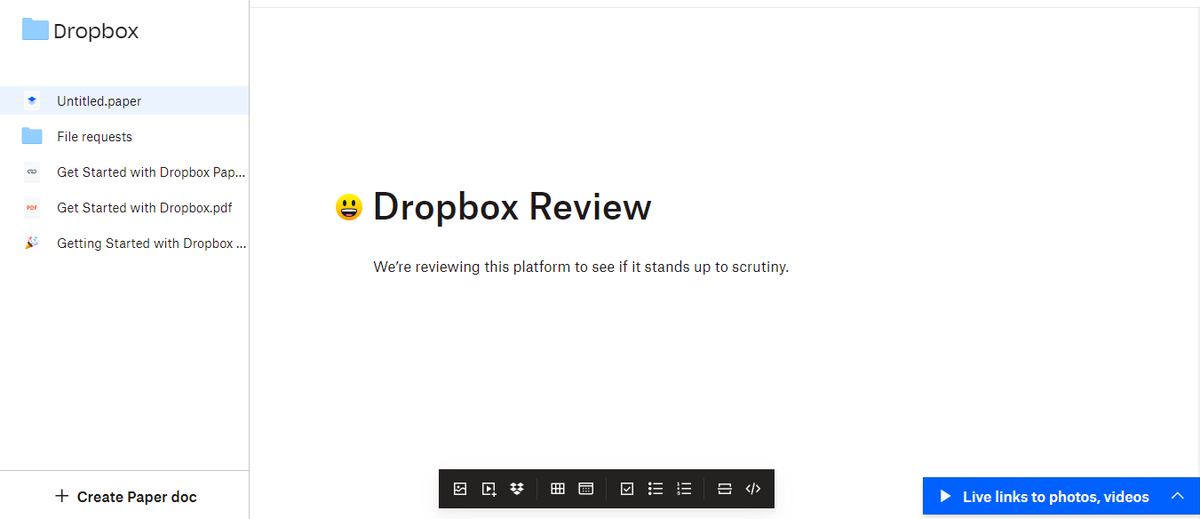Insert image using the toolbar image icon
This screenshot has width=1200, height=519.
[460, 489]
